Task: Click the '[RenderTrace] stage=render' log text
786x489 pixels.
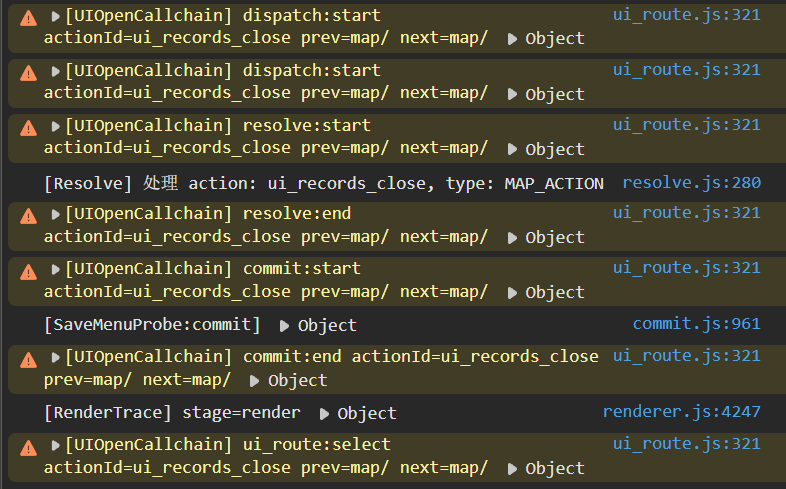Action: (x=172, y=413)
